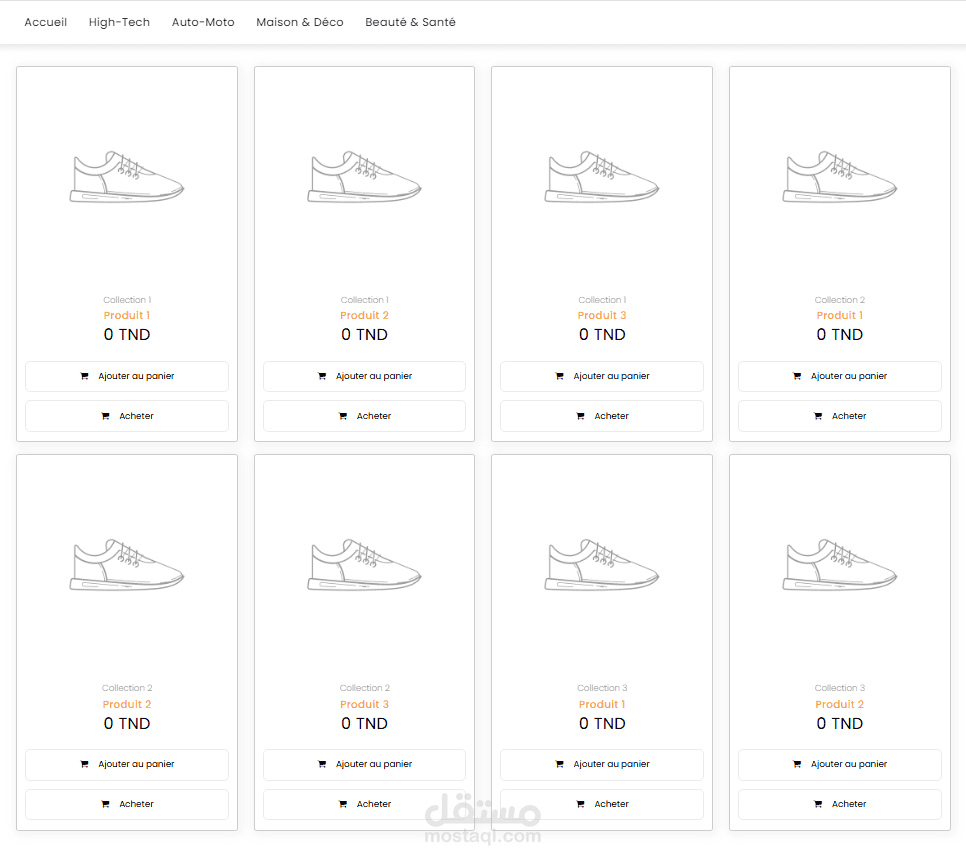Click cart icon for Collection 2 Produit 3 Acheter

[343, 804]
